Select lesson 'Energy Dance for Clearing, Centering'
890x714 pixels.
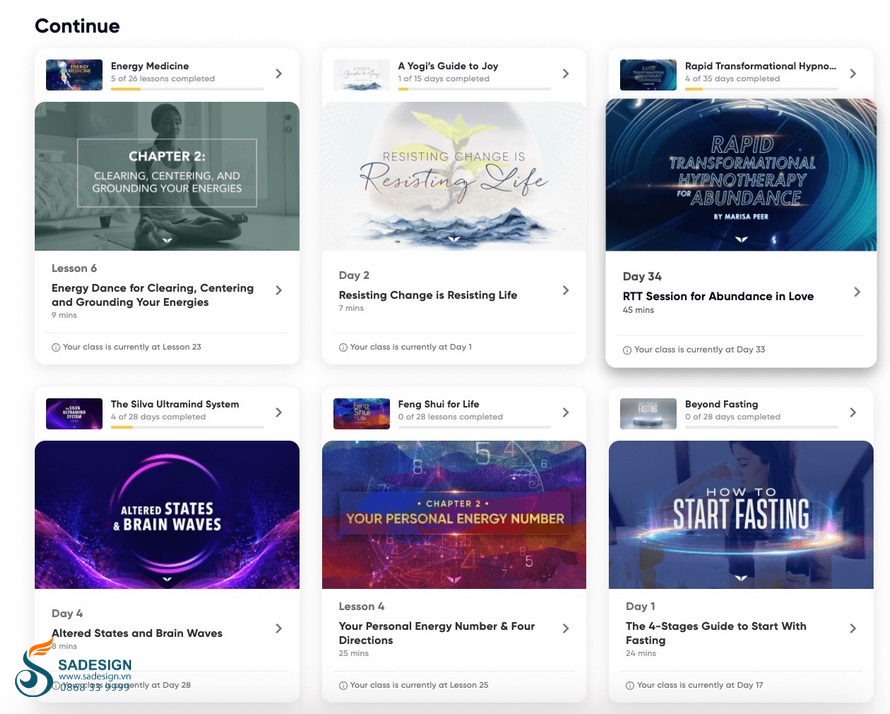click(153, 295)
